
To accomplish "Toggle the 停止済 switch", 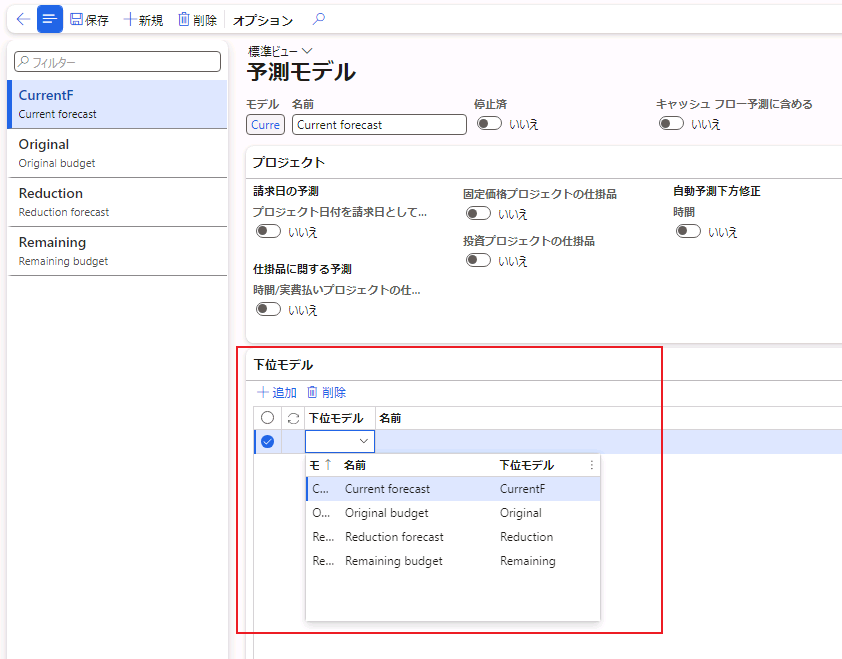I will [489, 124].
